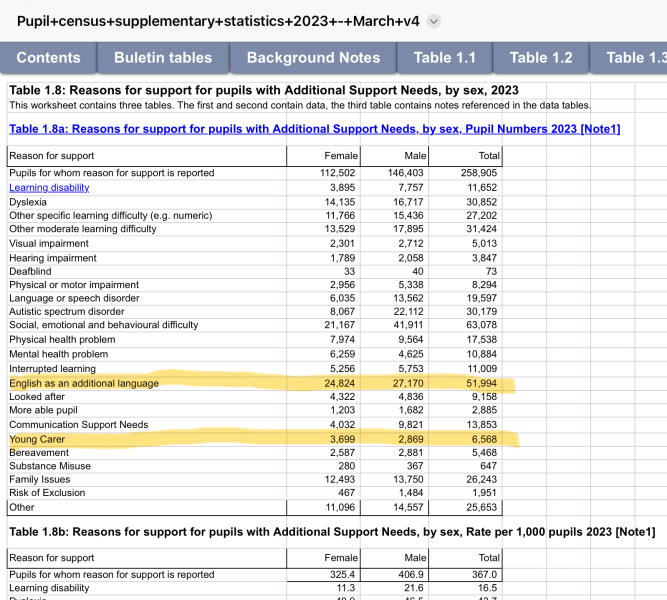Select the Dyslexia row label
This screenshot has height=600, width=667.
coord(28,202)
